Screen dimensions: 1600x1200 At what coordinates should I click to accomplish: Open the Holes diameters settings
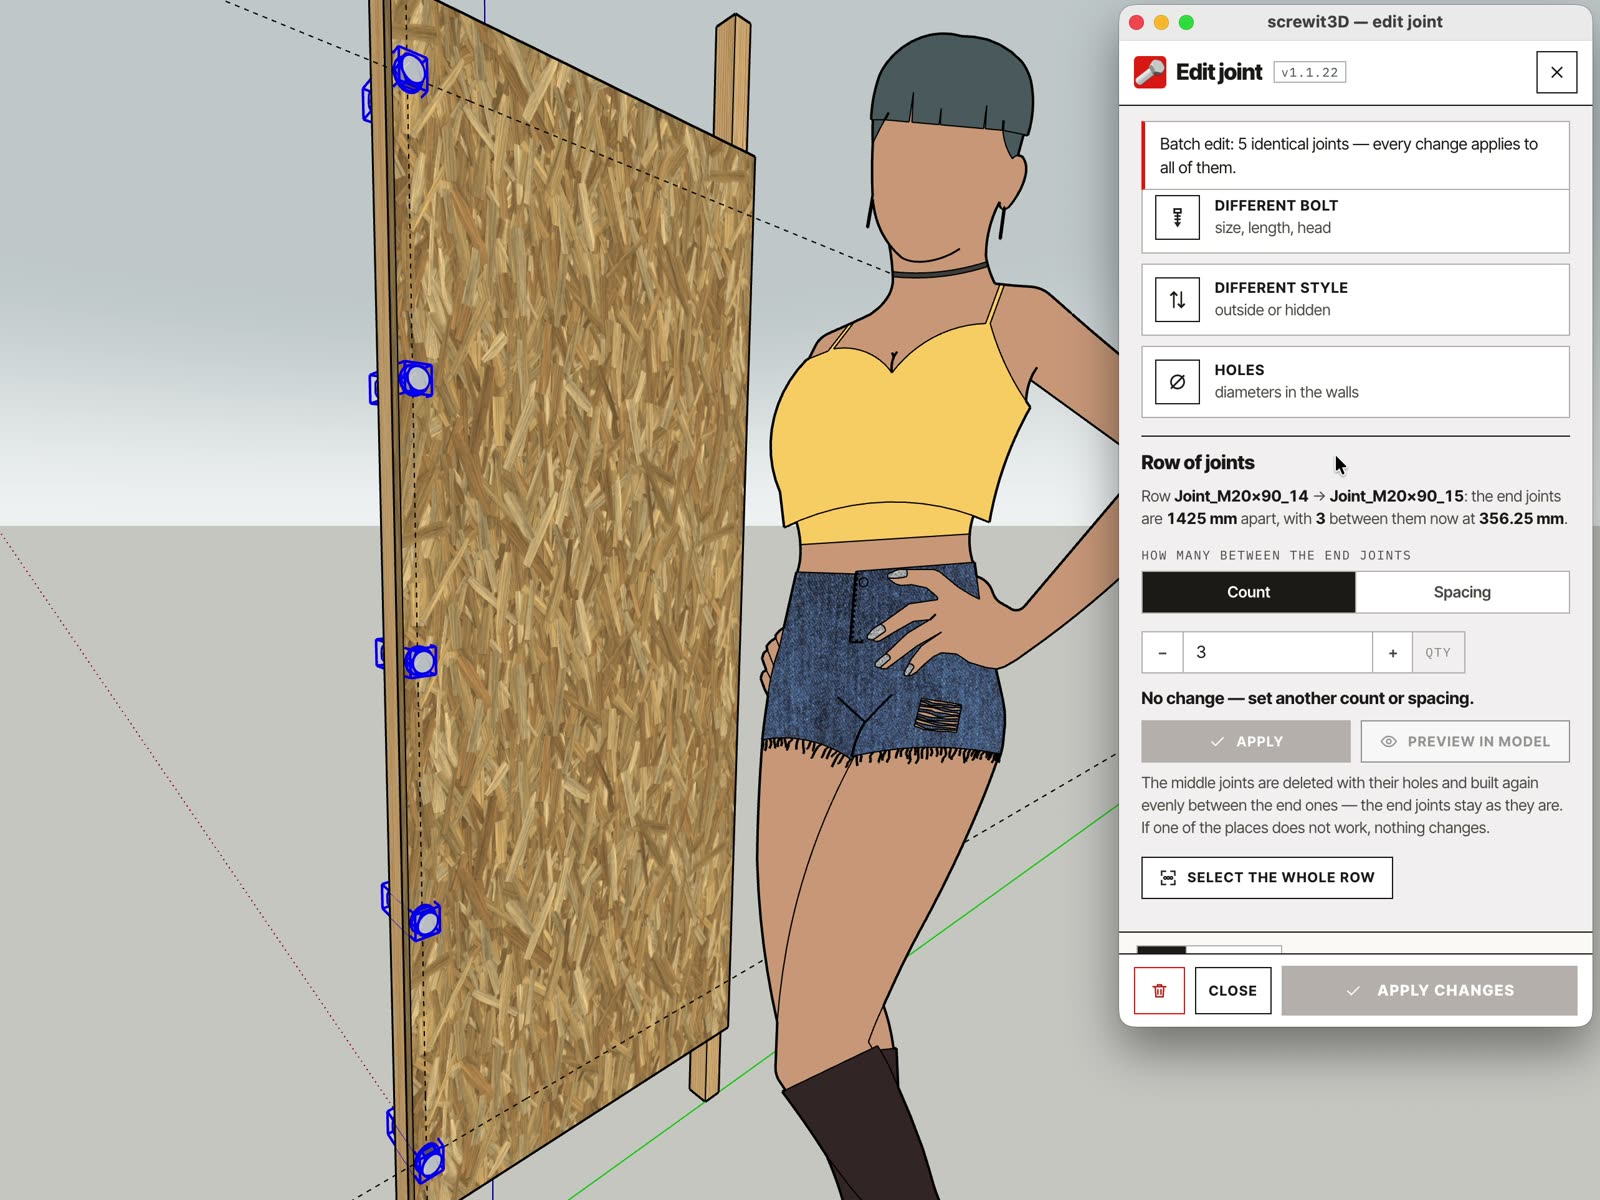coord(1355,381)
